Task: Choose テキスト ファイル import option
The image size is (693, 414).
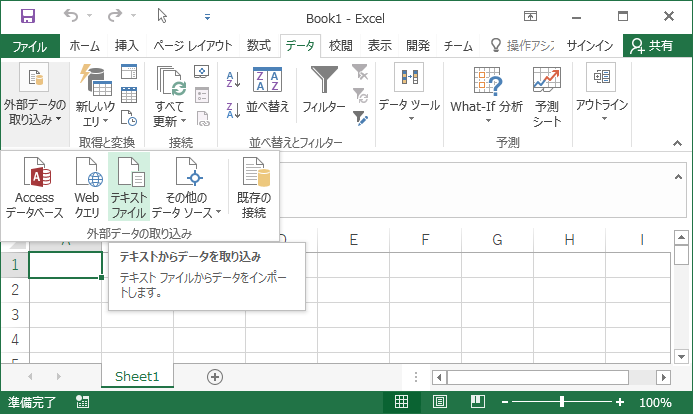Action: (129, 187)
